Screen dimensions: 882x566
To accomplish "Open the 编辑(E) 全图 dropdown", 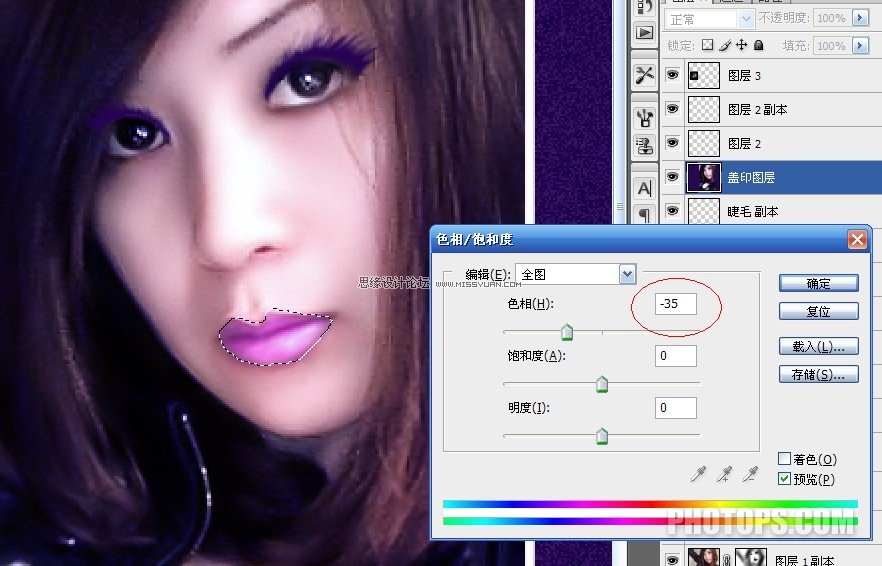I will tap(575, 274).
